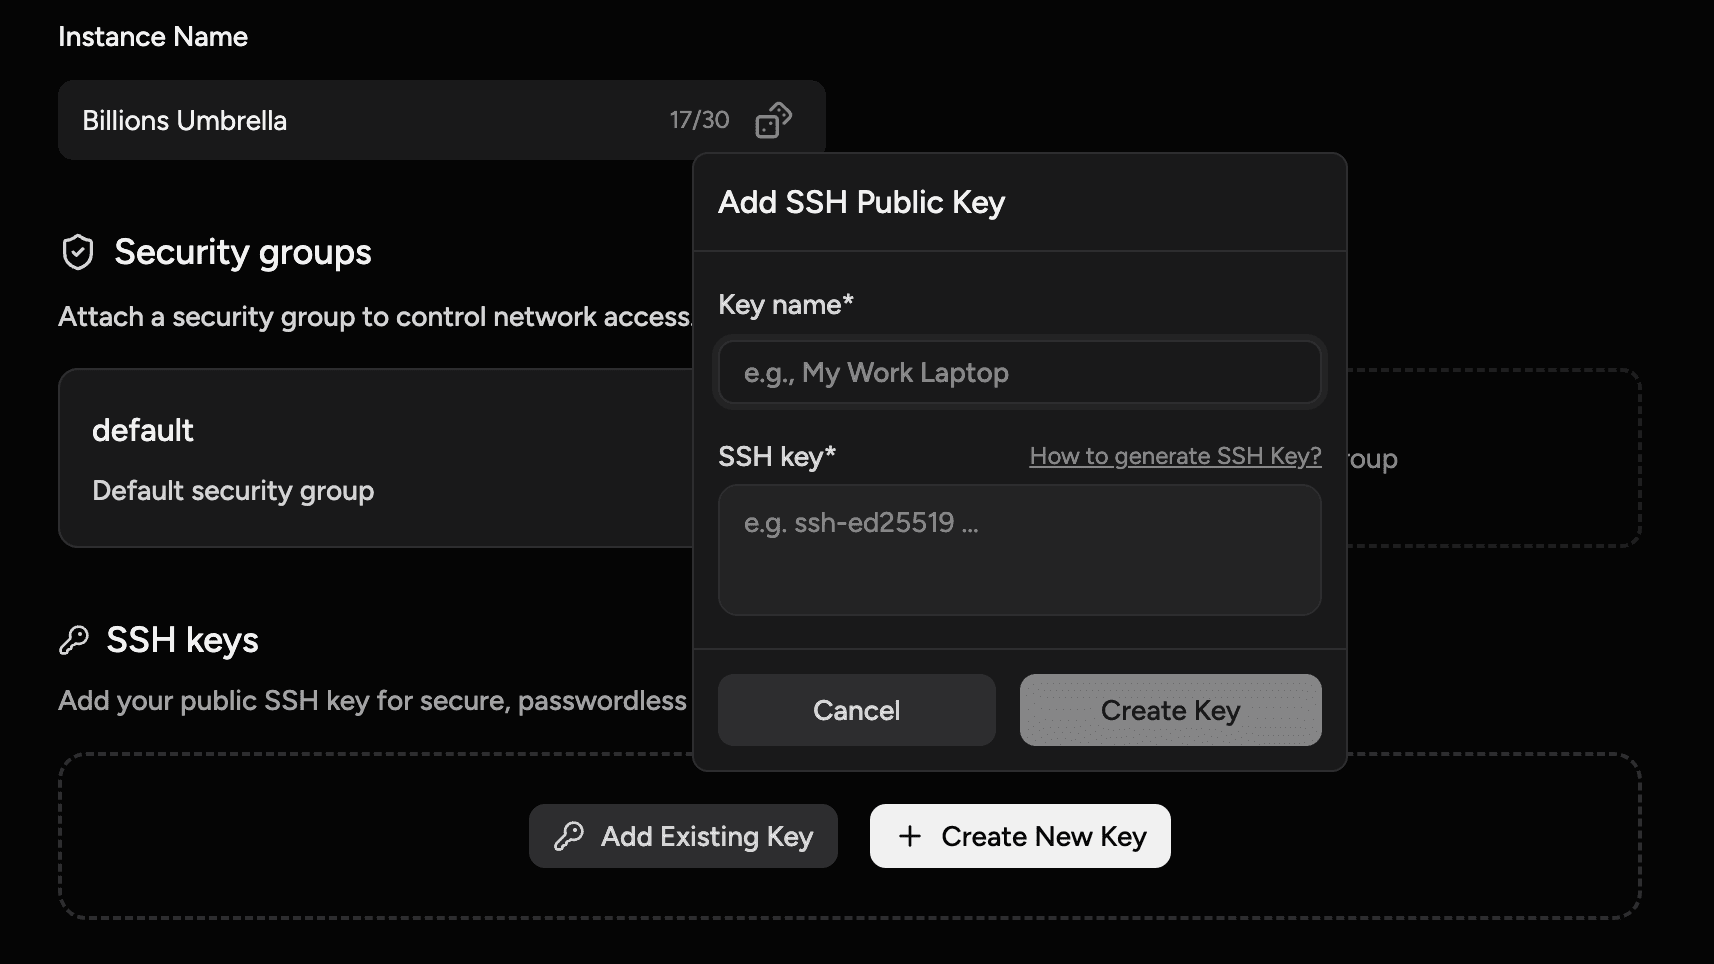Click the key icon next to SSH keys heading

pos(76,640)
